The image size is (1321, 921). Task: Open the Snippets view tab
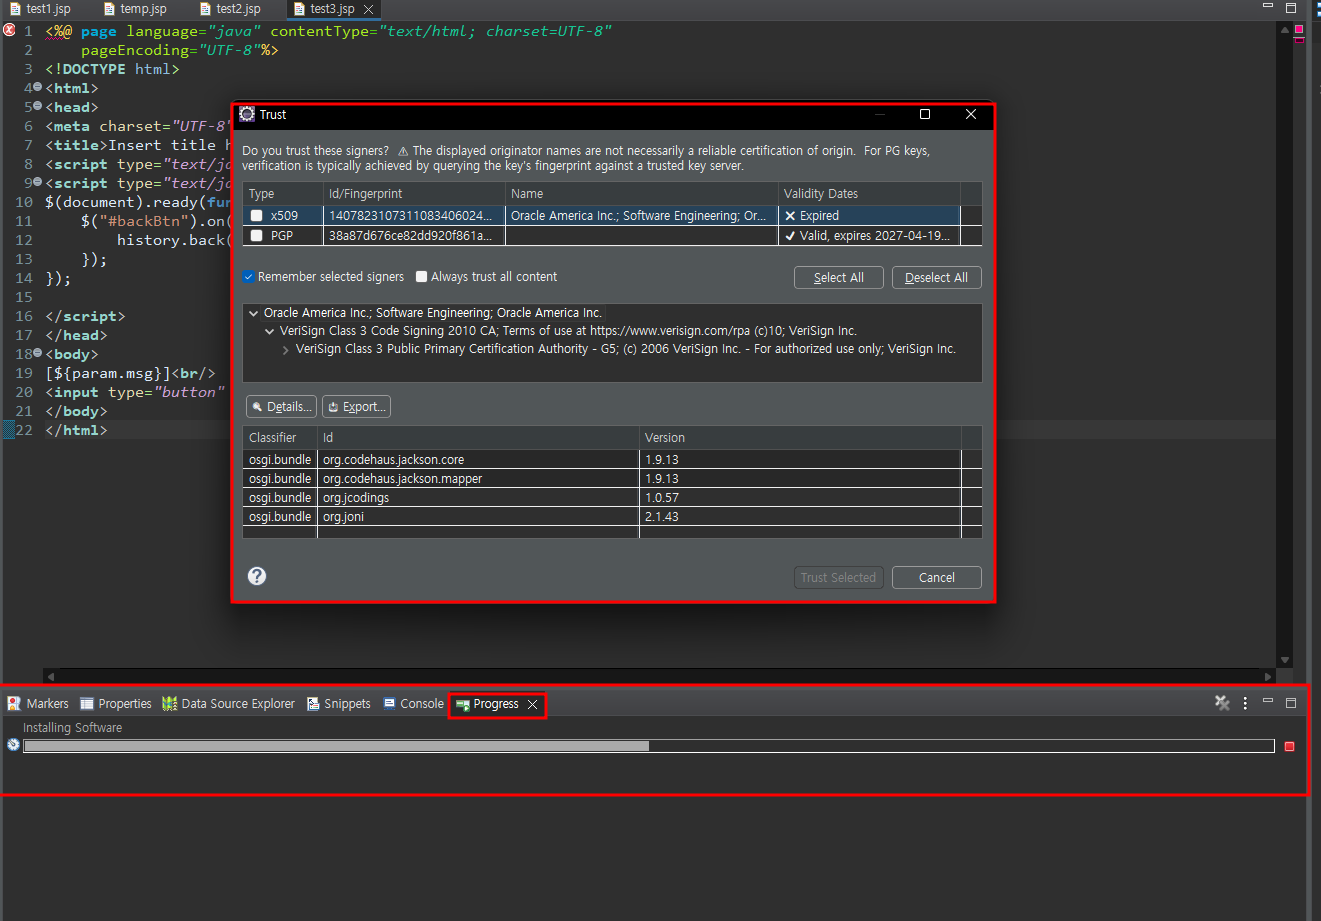pyautogui.click(x=339, y=704)
